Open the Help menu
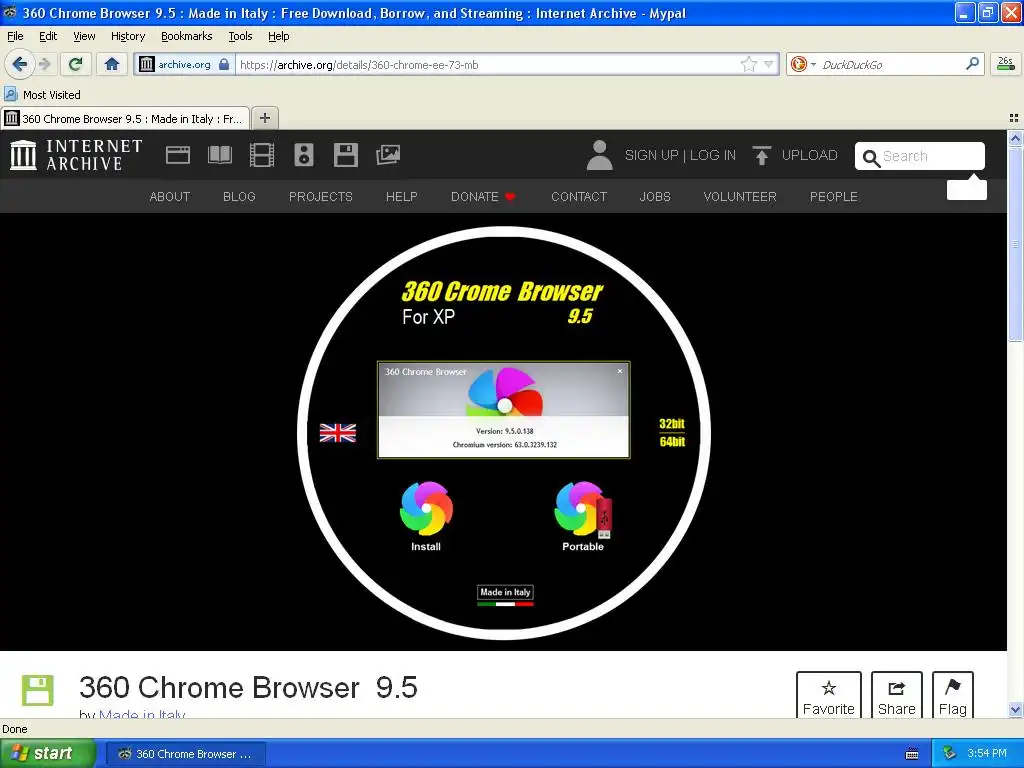This screenshot has height=768, width=1024. click(x=279, y=37)
